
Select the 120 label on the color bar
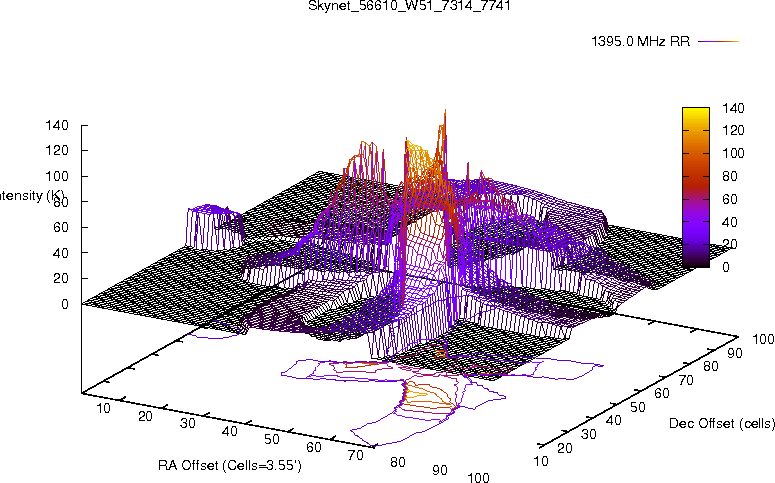tap(733, 131)
